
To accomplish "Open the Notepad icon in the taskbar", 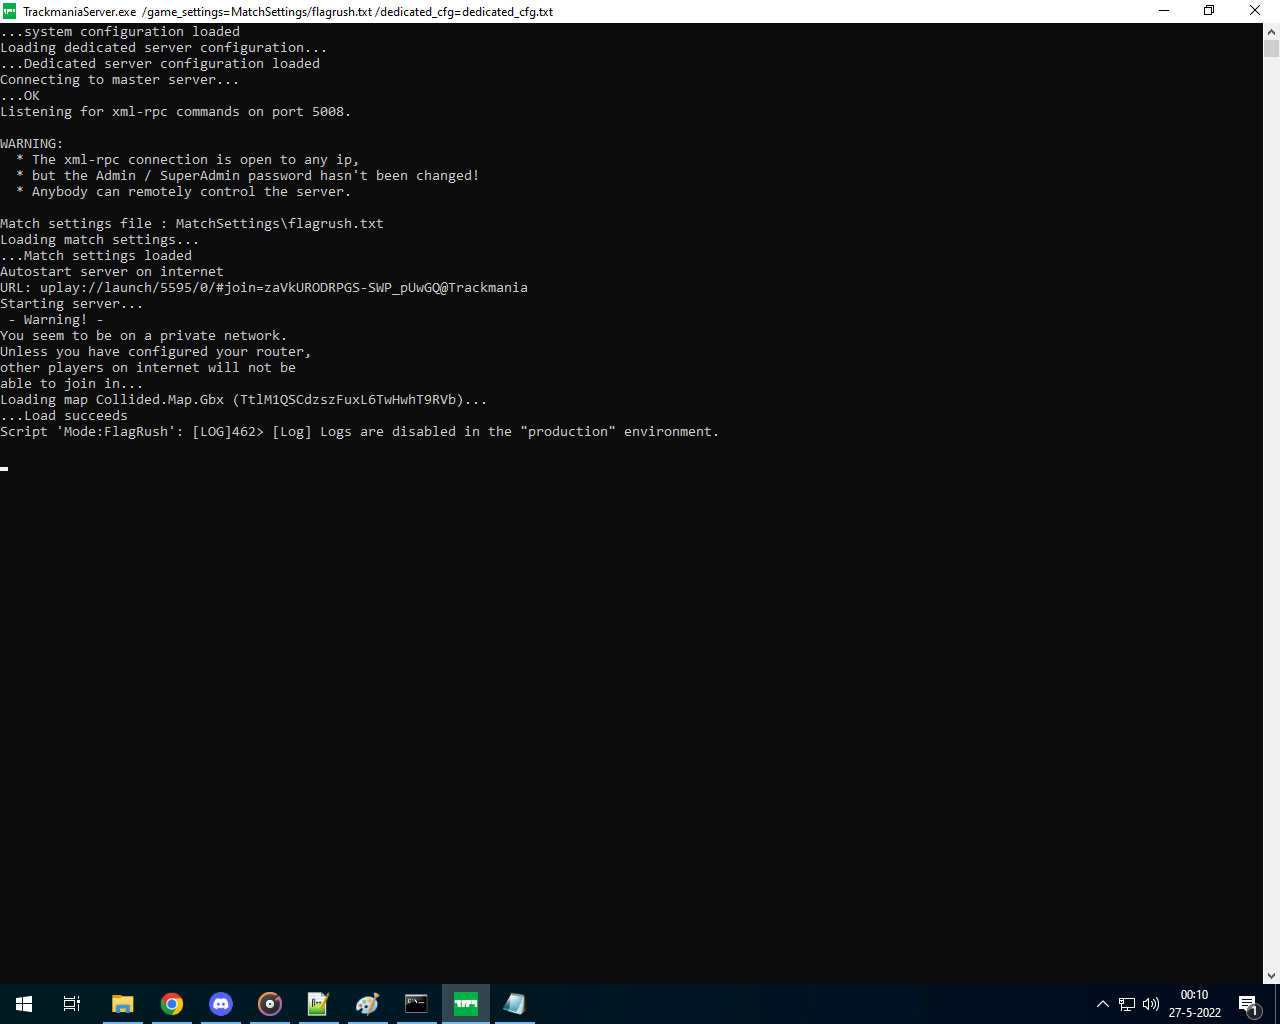I will [514, 1004].
